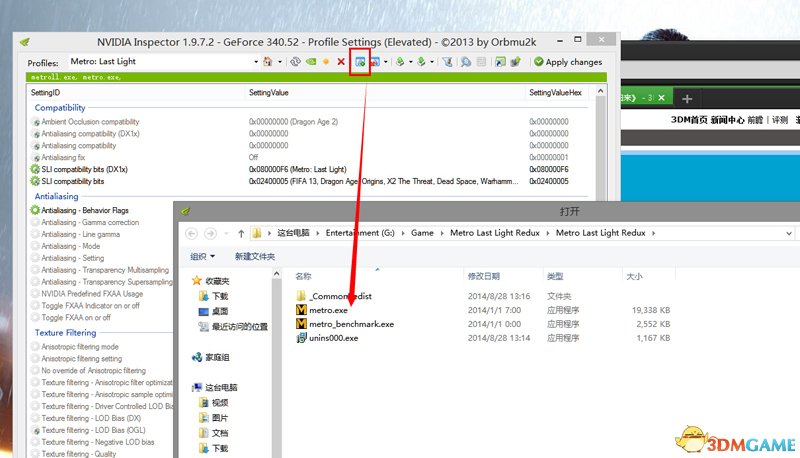Collapse the Antialiasing group header

click(x=57, y=196)
